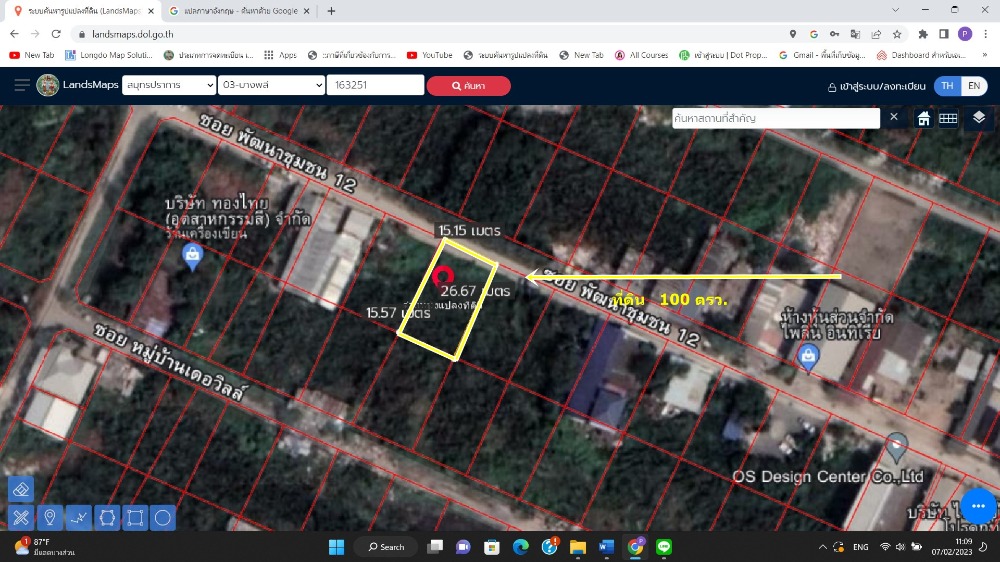Click the 15.15 เมตร measurement label
This screenshot has height=562, width=1000.
coord(469,230)
